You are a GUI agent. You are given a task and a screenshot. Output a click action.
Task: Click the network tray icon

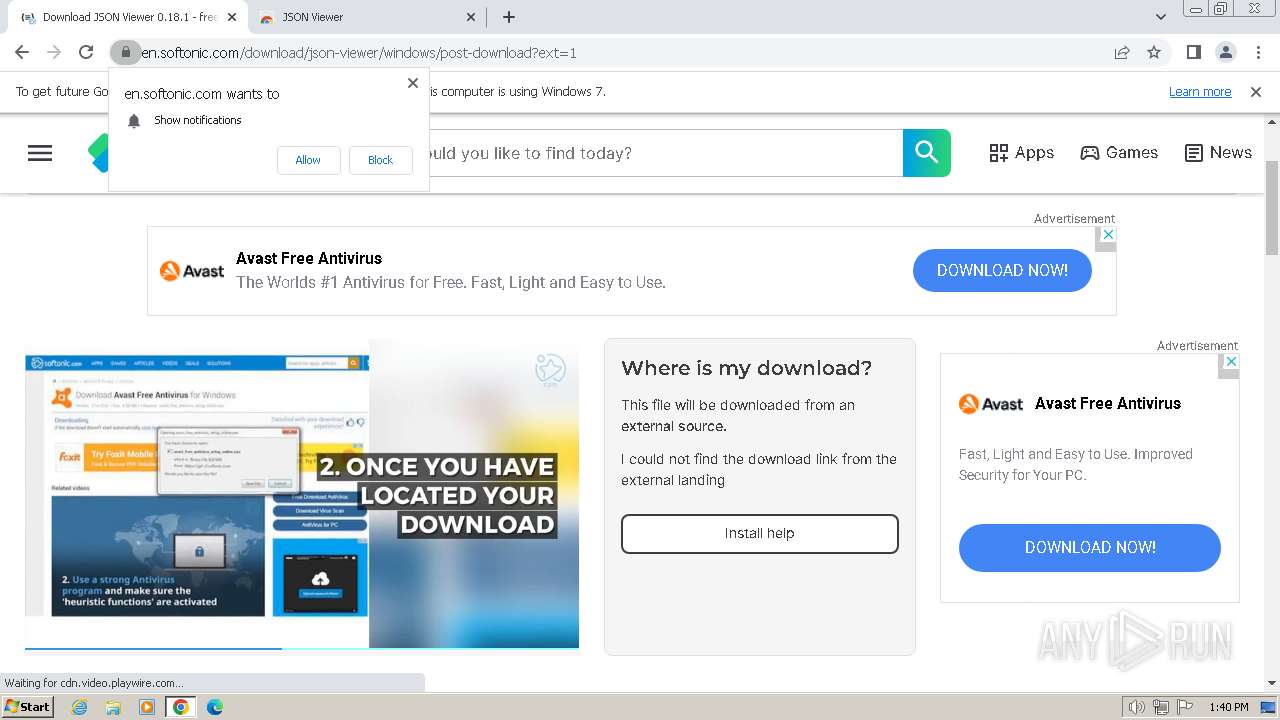tap(1161, 707)
